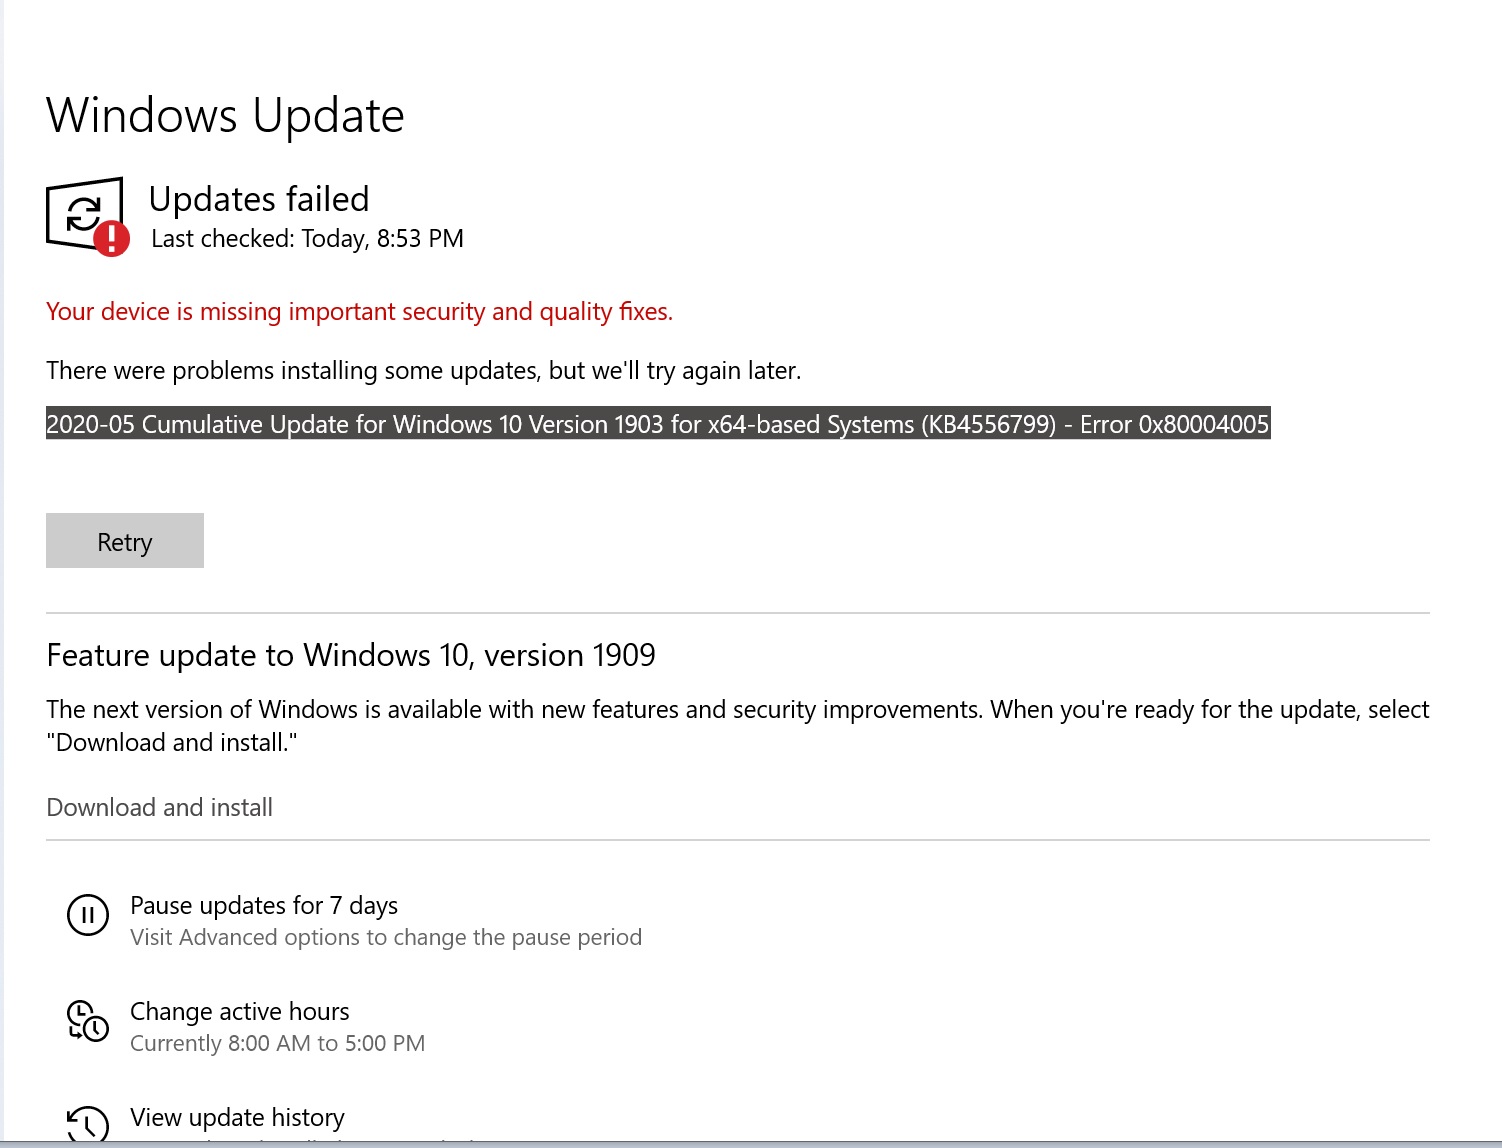
Task: Click the Windows Update page title
Action: coord(226,116)
